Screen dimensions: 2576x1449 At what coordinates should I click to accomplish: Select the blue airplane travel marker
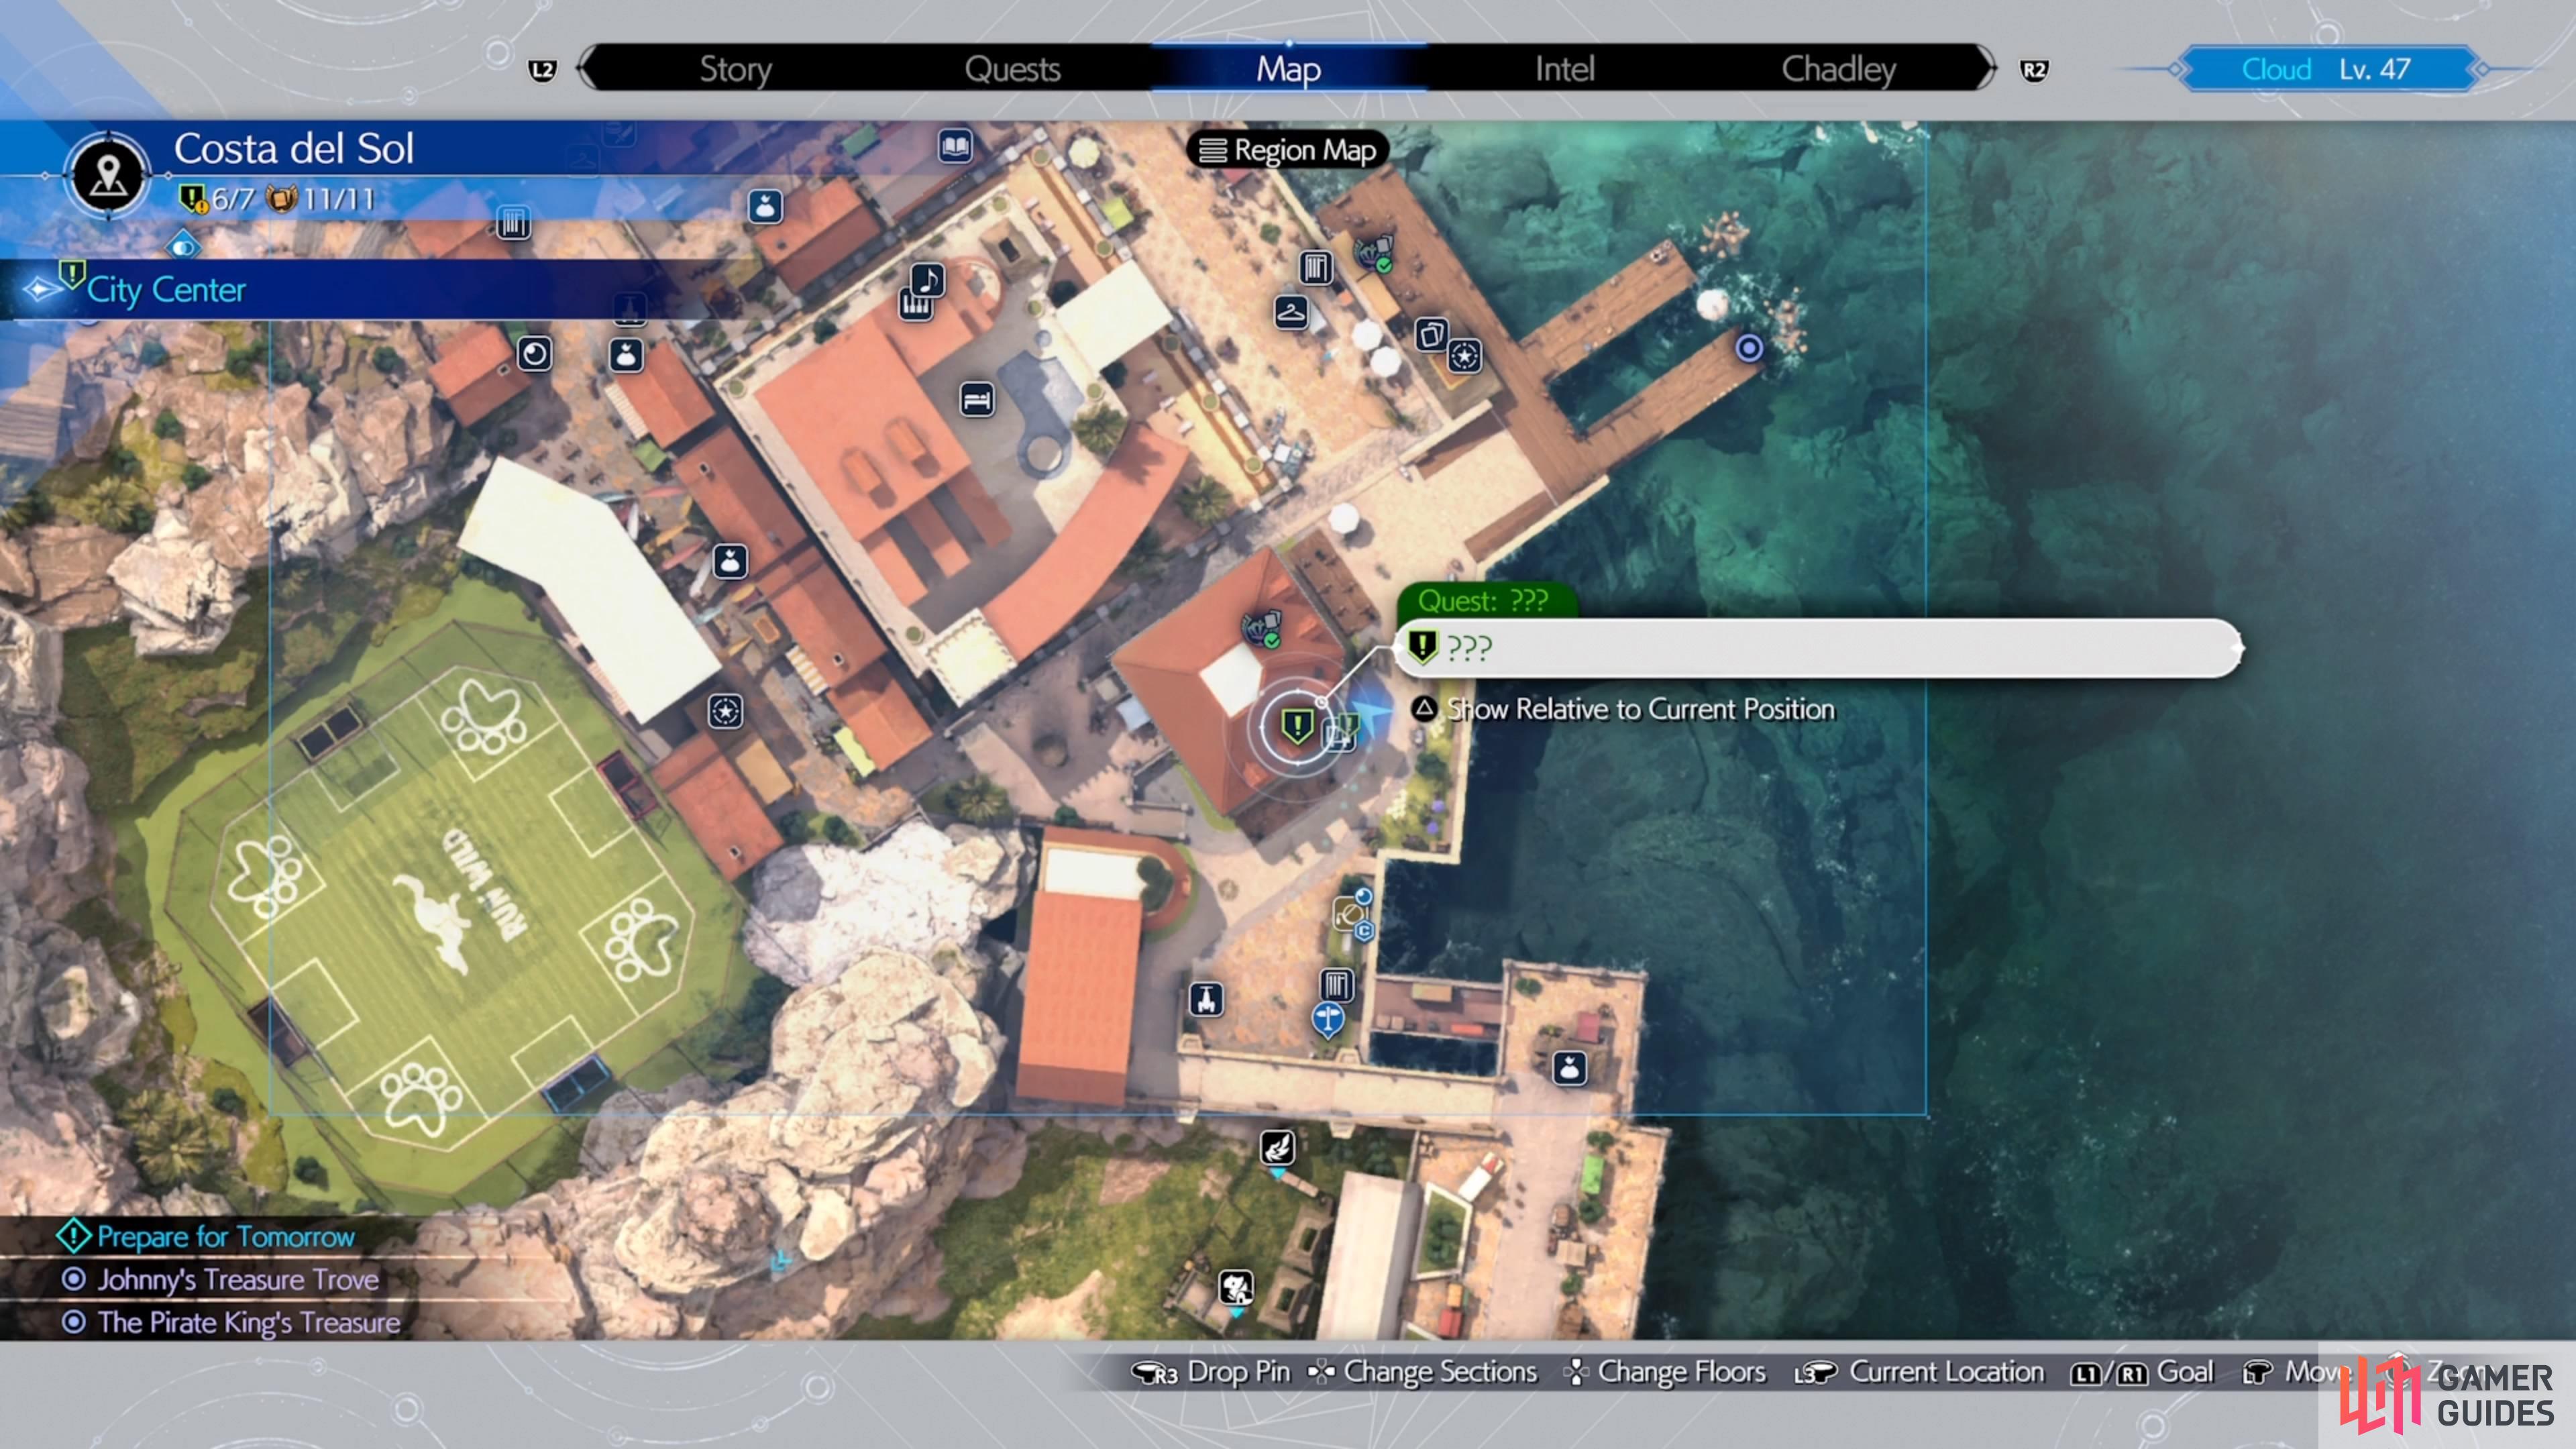(x=1328, y=1020)
